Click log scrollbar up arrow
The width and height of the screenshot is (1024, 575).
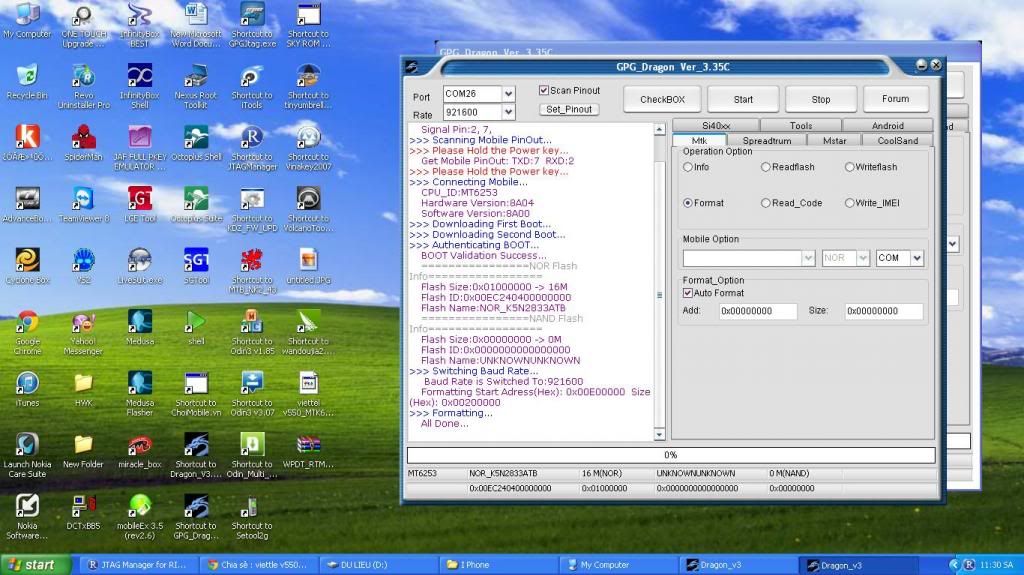[x=659, y=129]
